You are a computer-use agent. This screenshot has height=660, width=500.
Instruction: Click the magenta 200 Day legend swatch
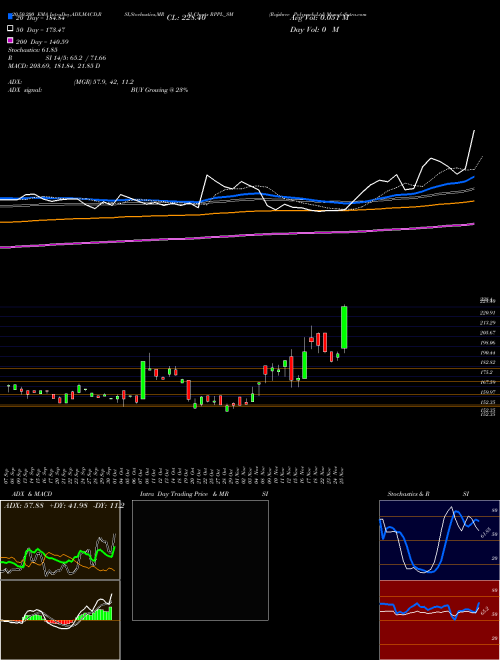(x=11, y=41)
